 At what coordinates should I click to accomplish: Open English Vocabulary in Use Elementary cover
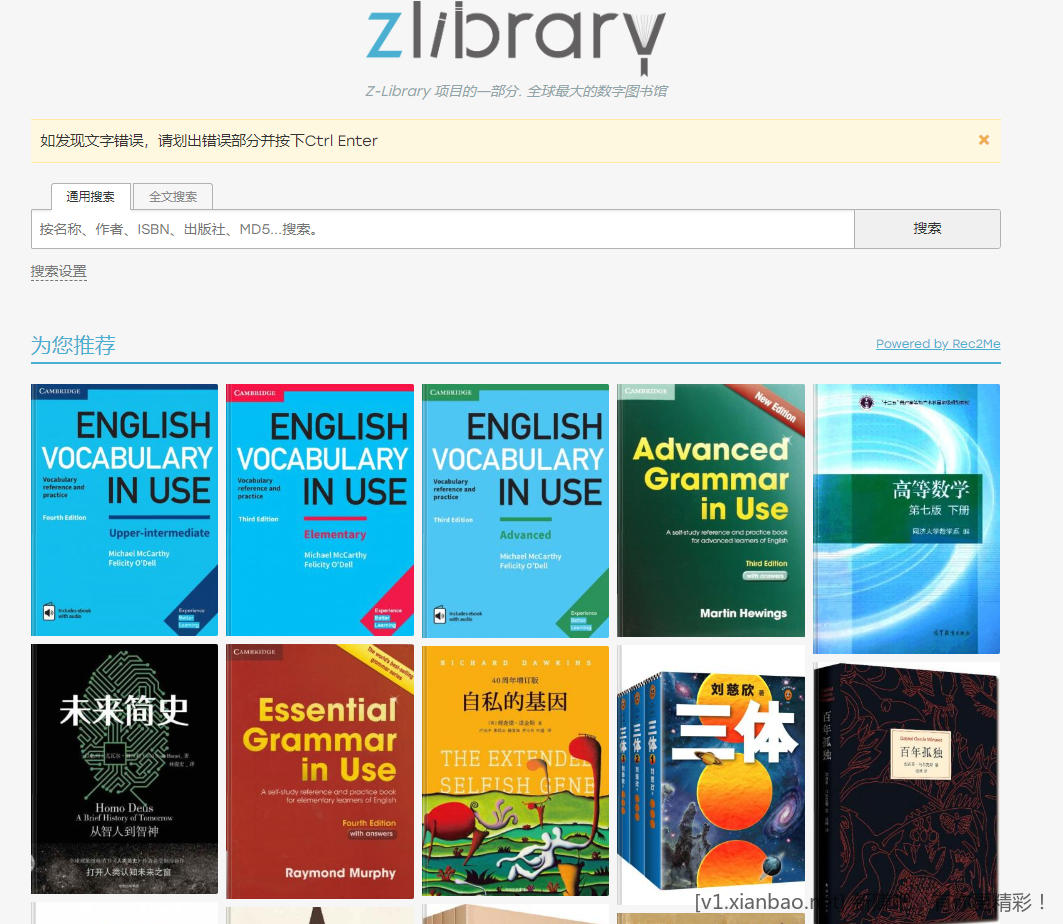[x=320, y=510]
